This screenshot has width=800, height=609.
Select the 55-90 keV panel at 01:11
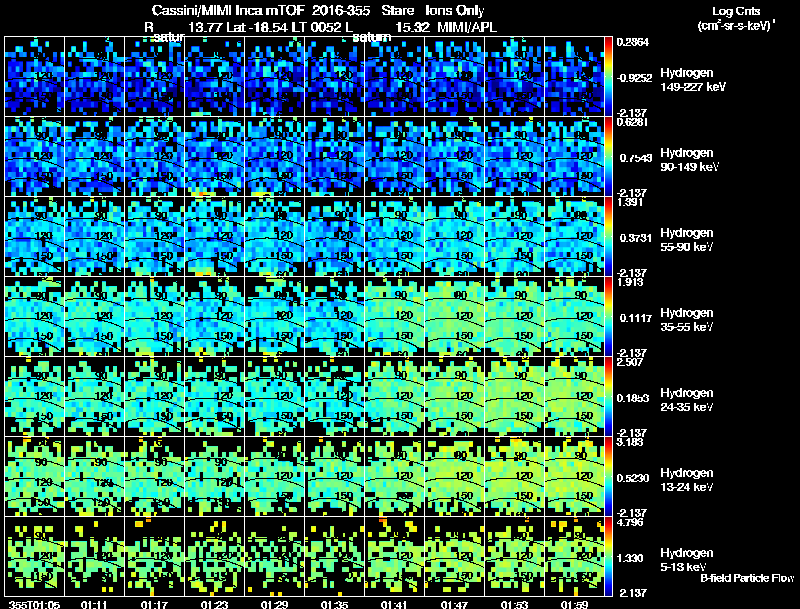point(94,237)
